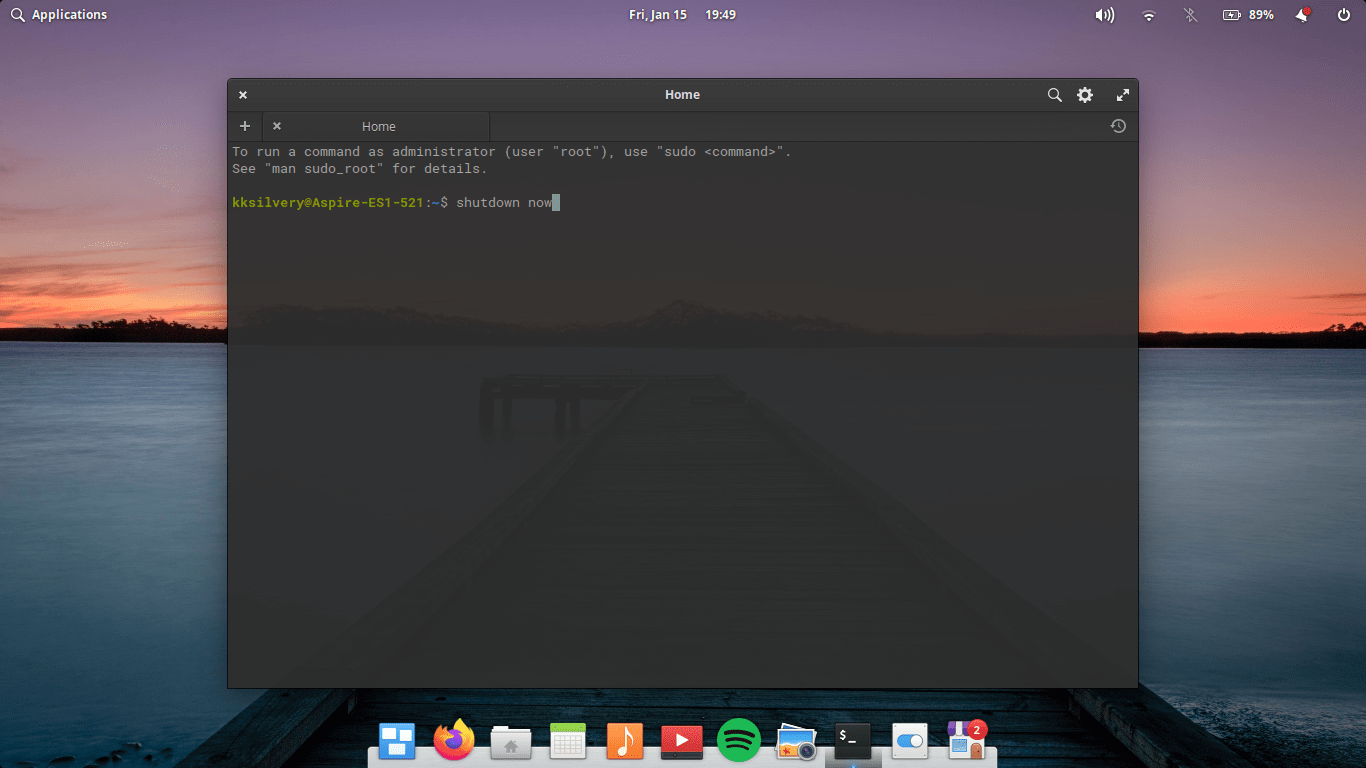1366x768 pixels.
Task: Open the Bluetooth indicator
Action: (x=1190, y=15)
